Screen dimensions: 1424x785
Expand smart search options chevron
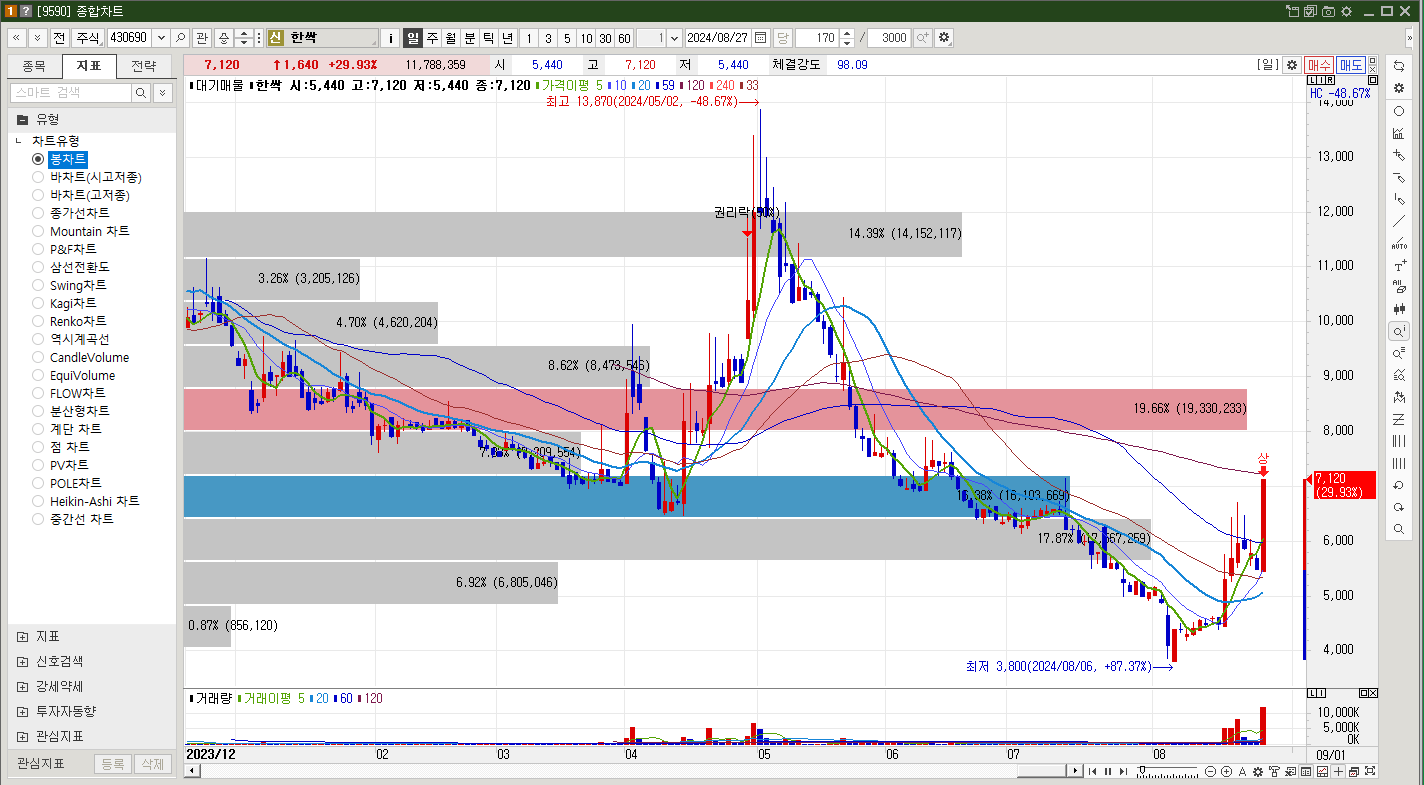coord(161,92)
